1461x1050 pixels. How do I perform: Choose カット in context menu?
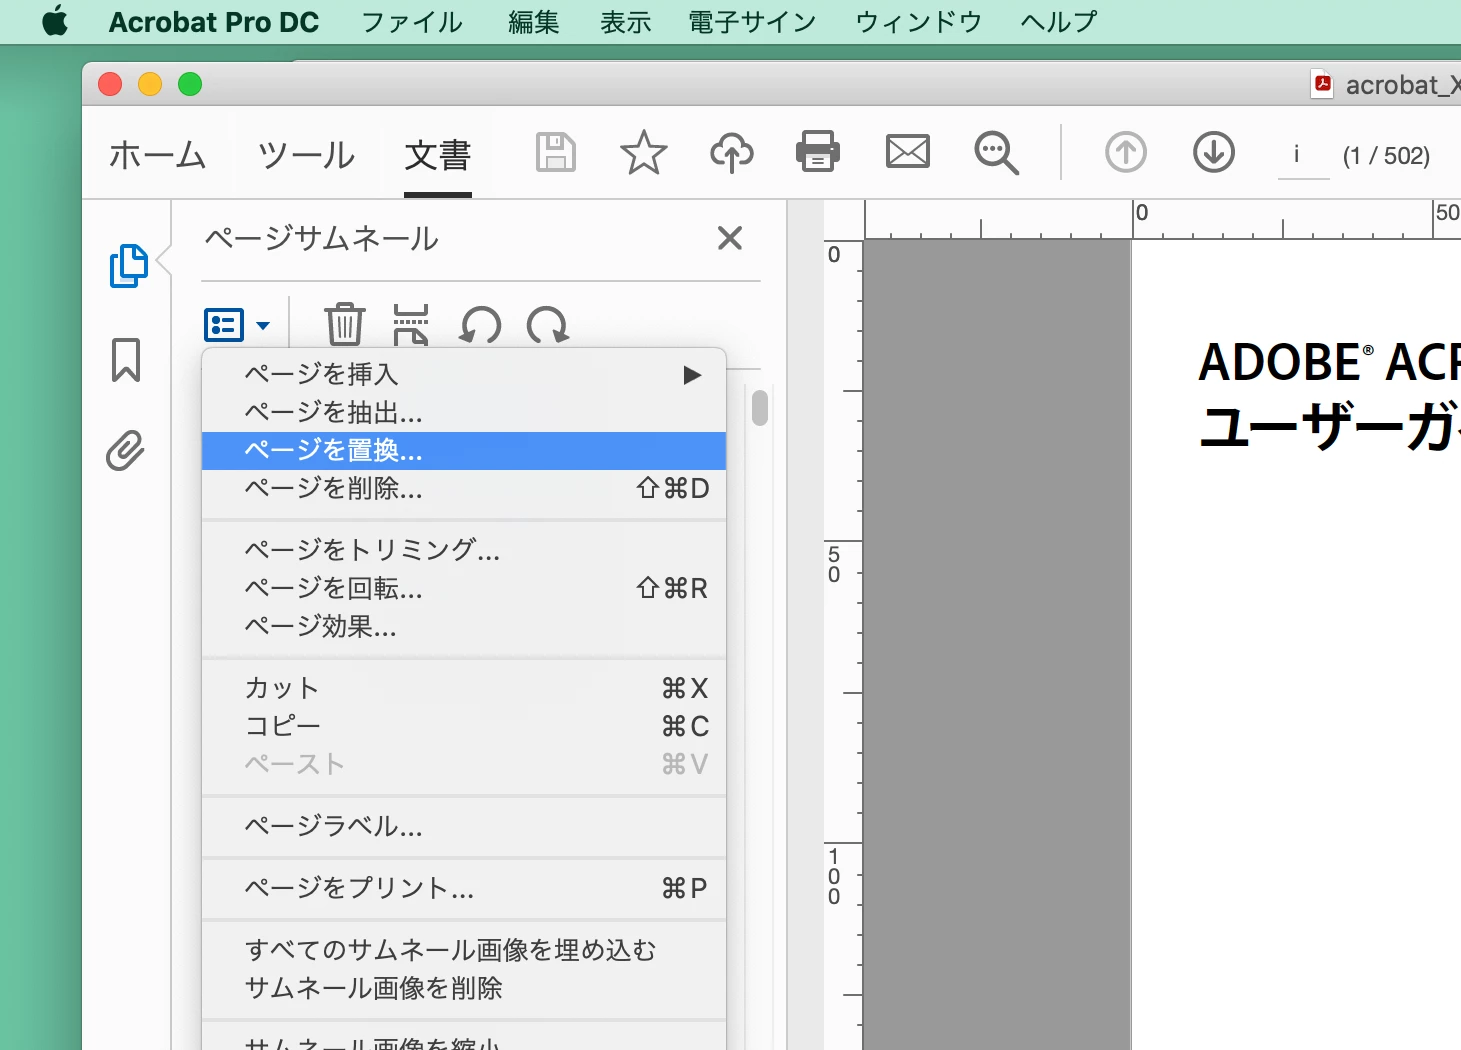pyautogui.click(x=464, y=688)
